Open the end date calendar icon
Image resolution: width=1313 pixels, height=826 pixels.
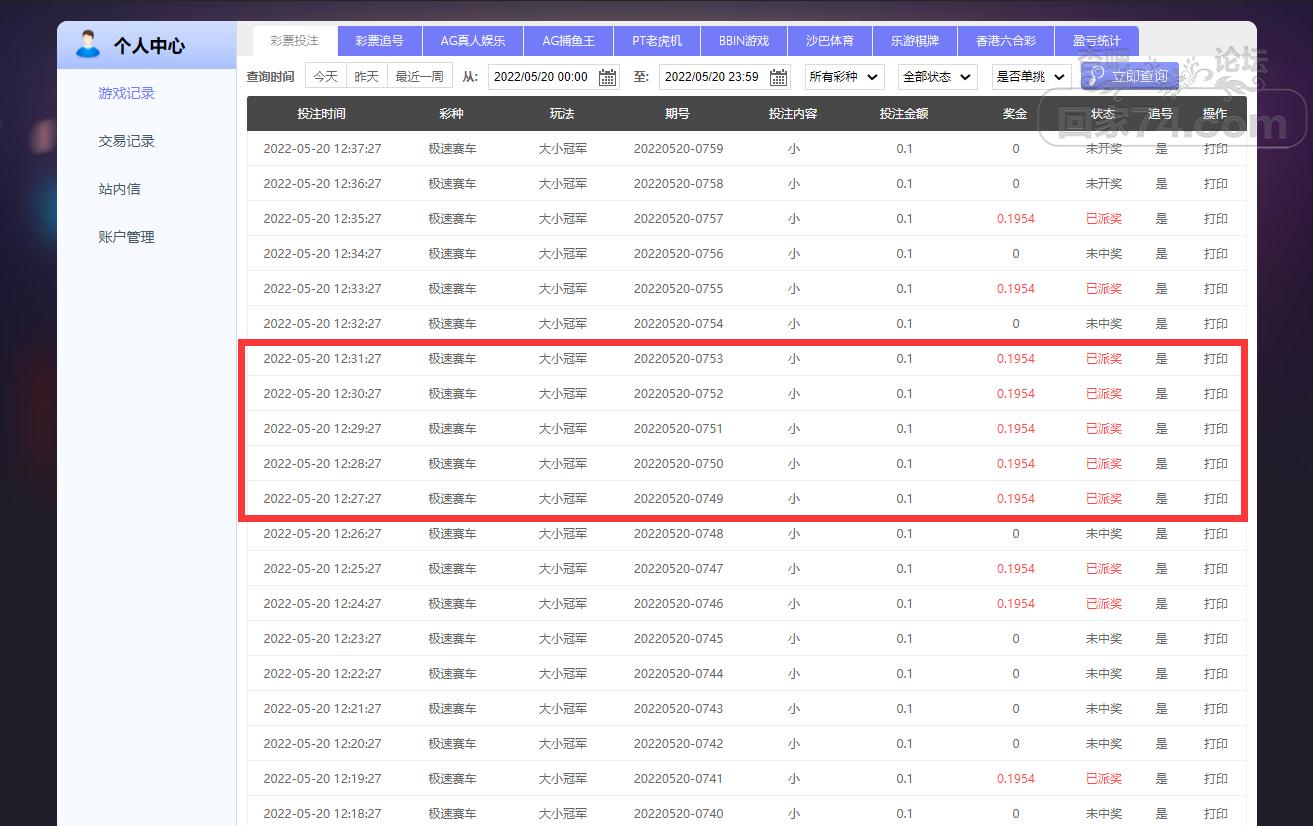(x=778, y=77)
